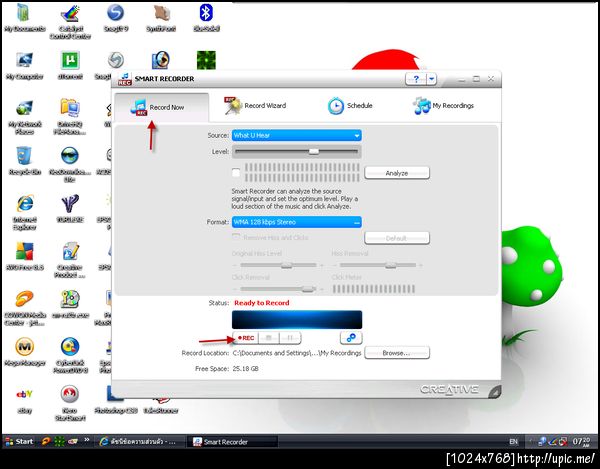Select the Bluetooth desktop icon
The width and height of the screenshot is (600, 469).
click(206, 18)
